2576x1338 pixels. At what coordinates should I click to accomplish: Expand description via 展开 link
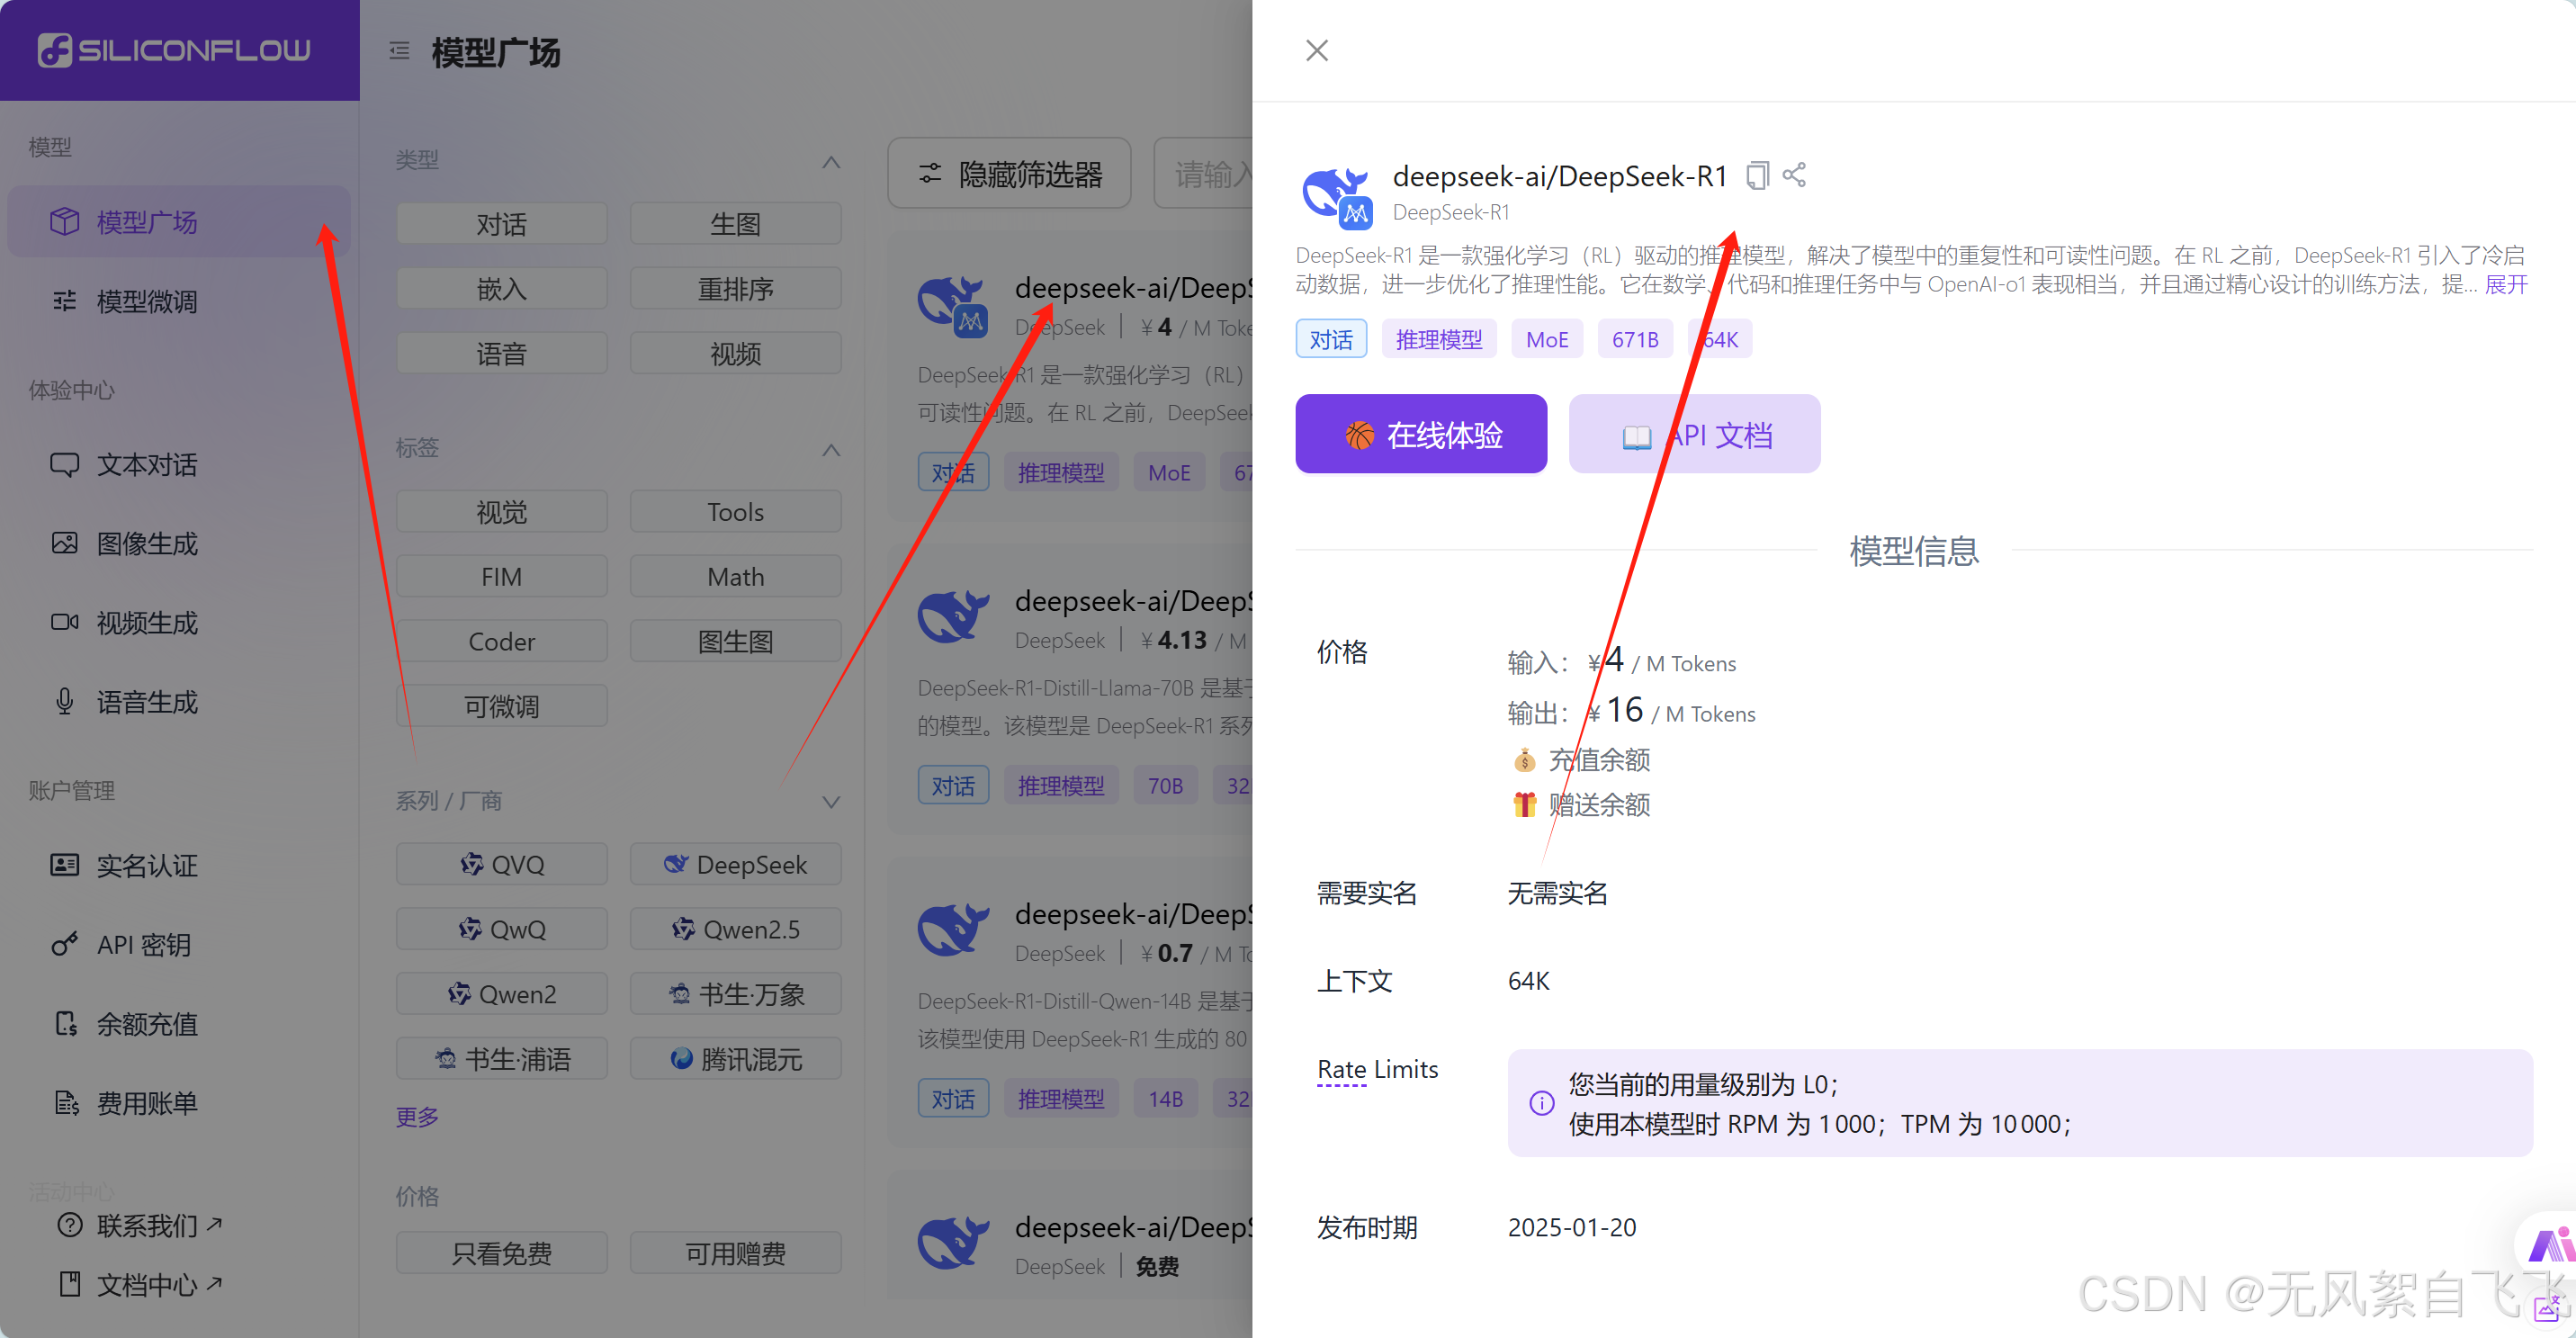(x=2506, y=285)
